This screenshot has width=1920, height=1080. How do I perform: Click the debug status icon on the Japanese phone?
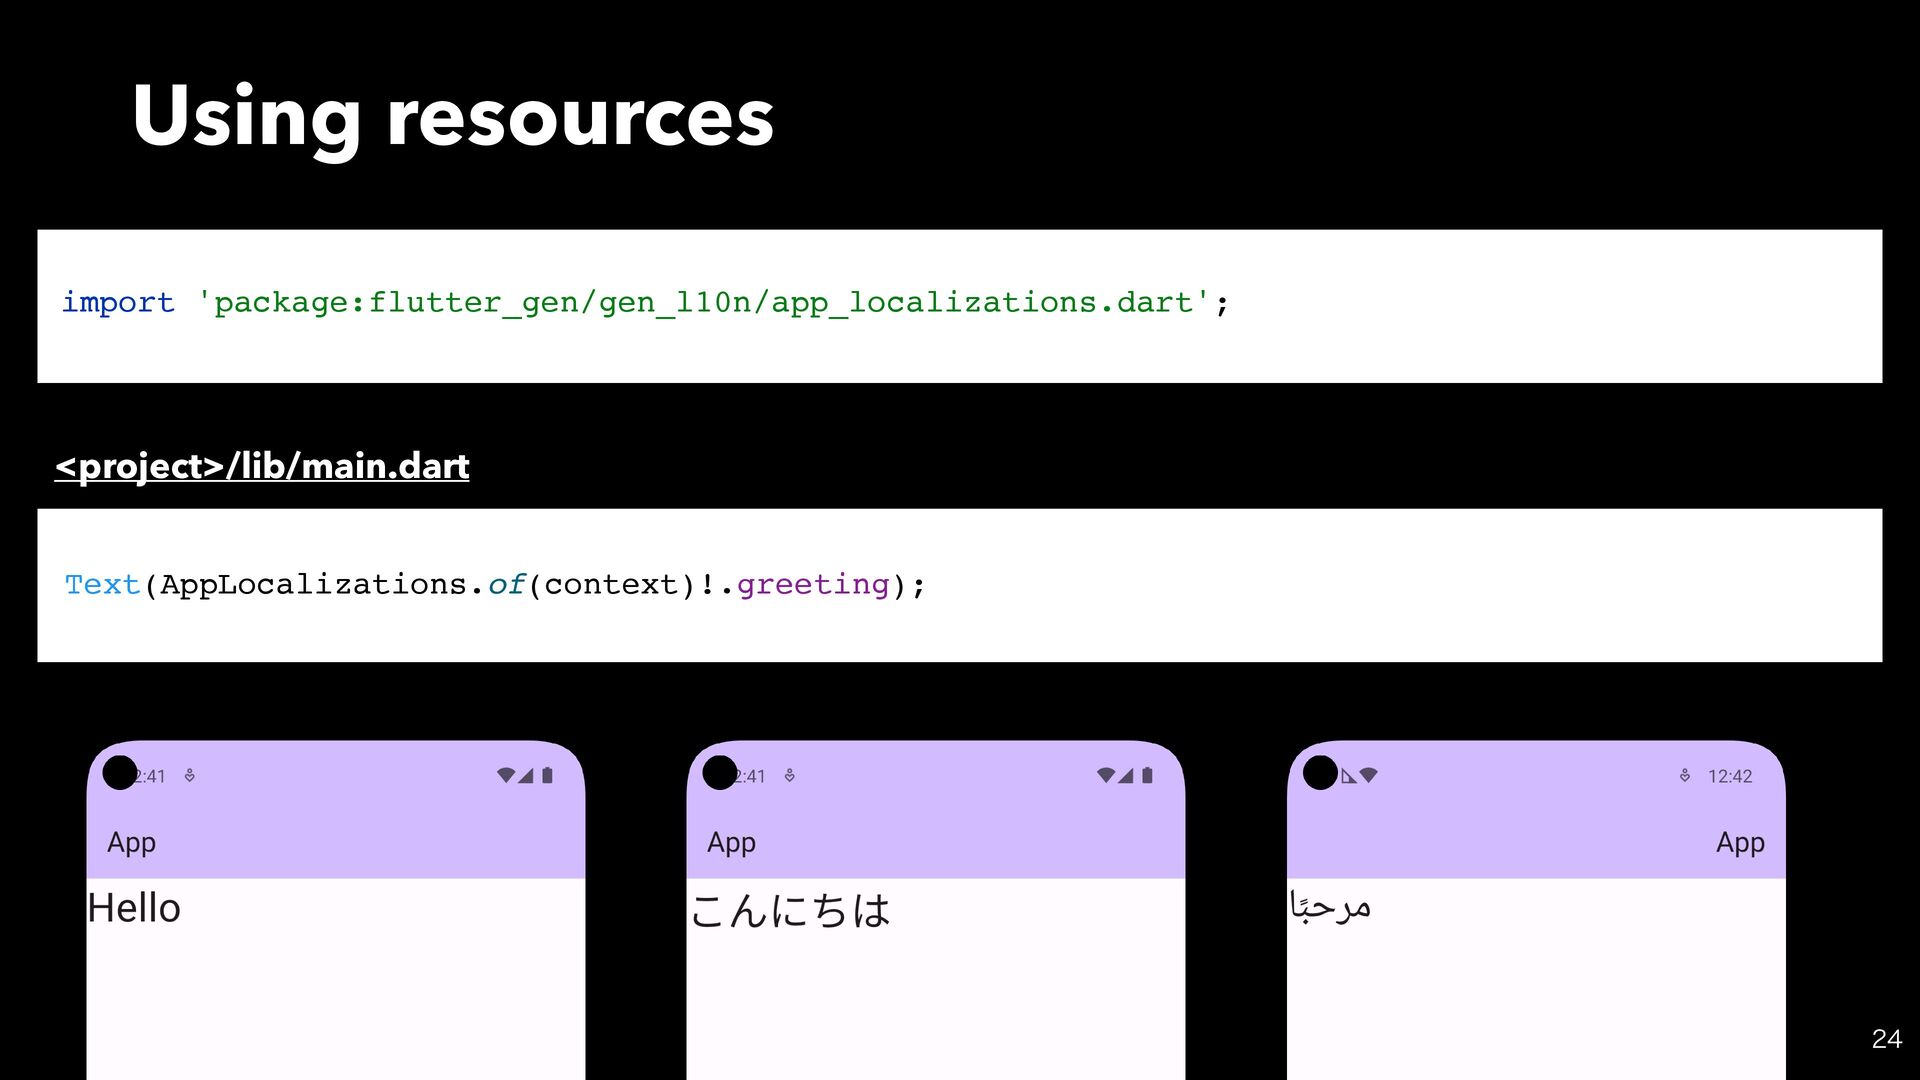coord(790,776)
